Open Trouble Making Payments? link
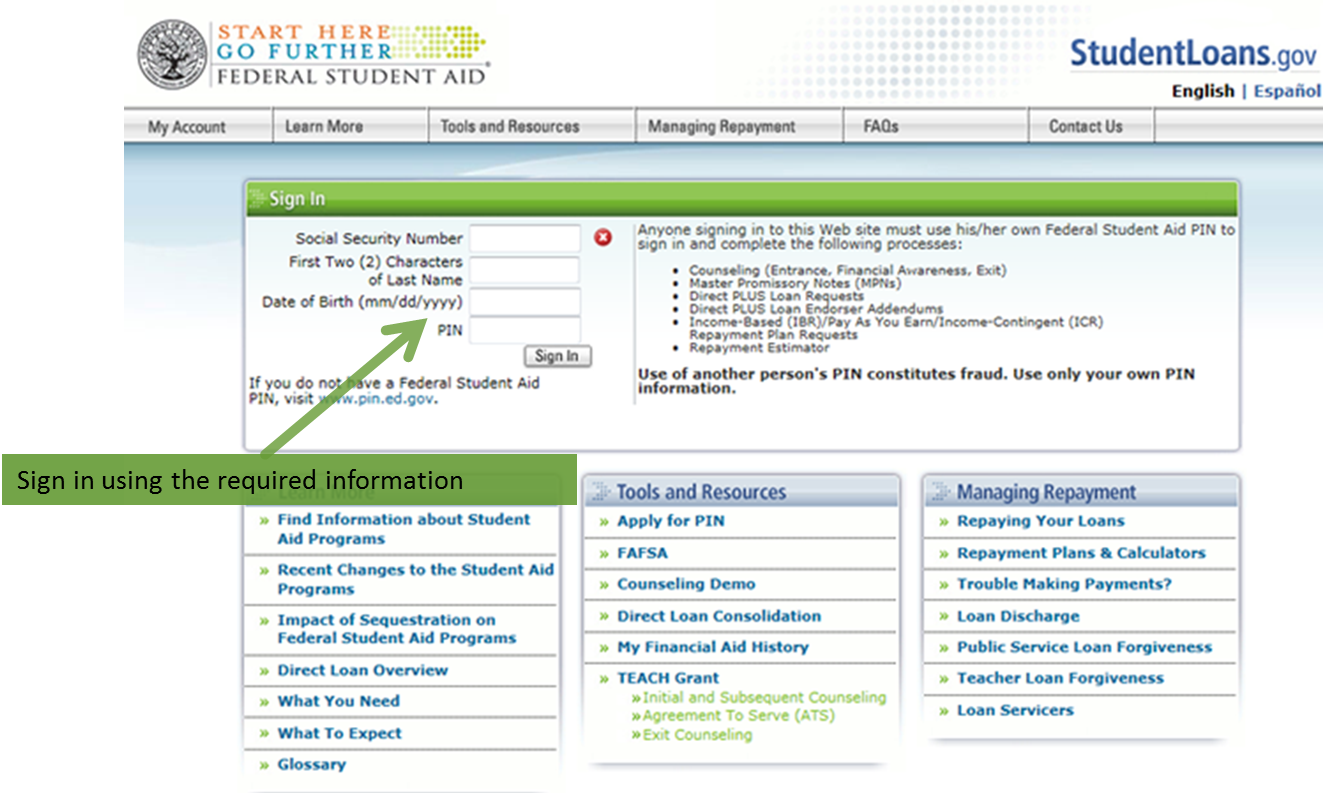Viewport: 1323px width, 793px height. point(1064,584)
